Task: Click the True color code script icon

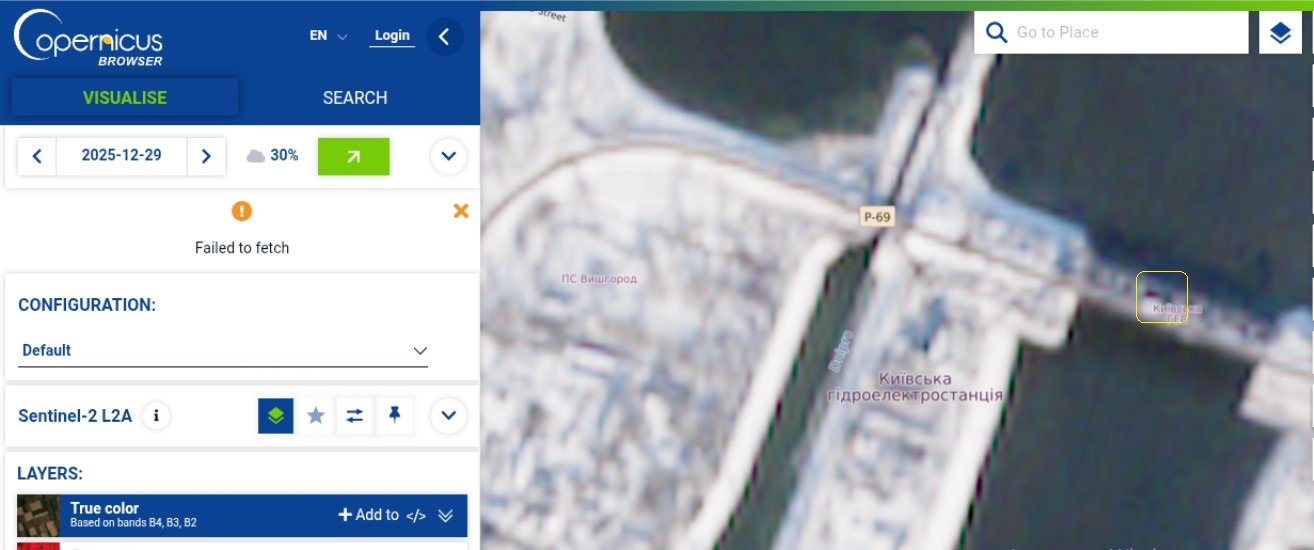Action: coord(417,515)
